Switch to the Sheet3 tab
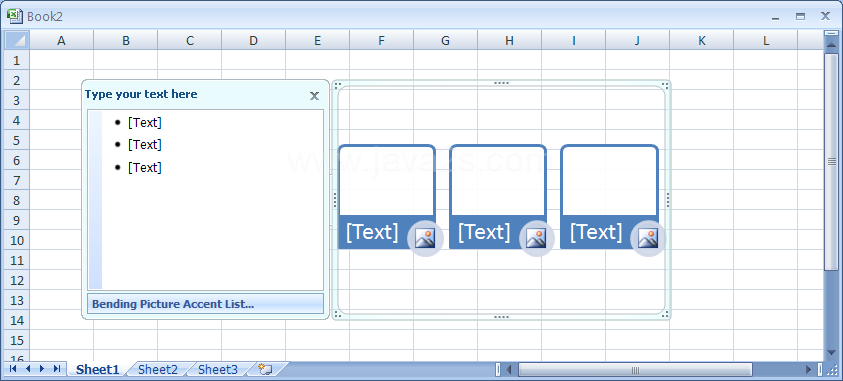 [x=218, y=369]
